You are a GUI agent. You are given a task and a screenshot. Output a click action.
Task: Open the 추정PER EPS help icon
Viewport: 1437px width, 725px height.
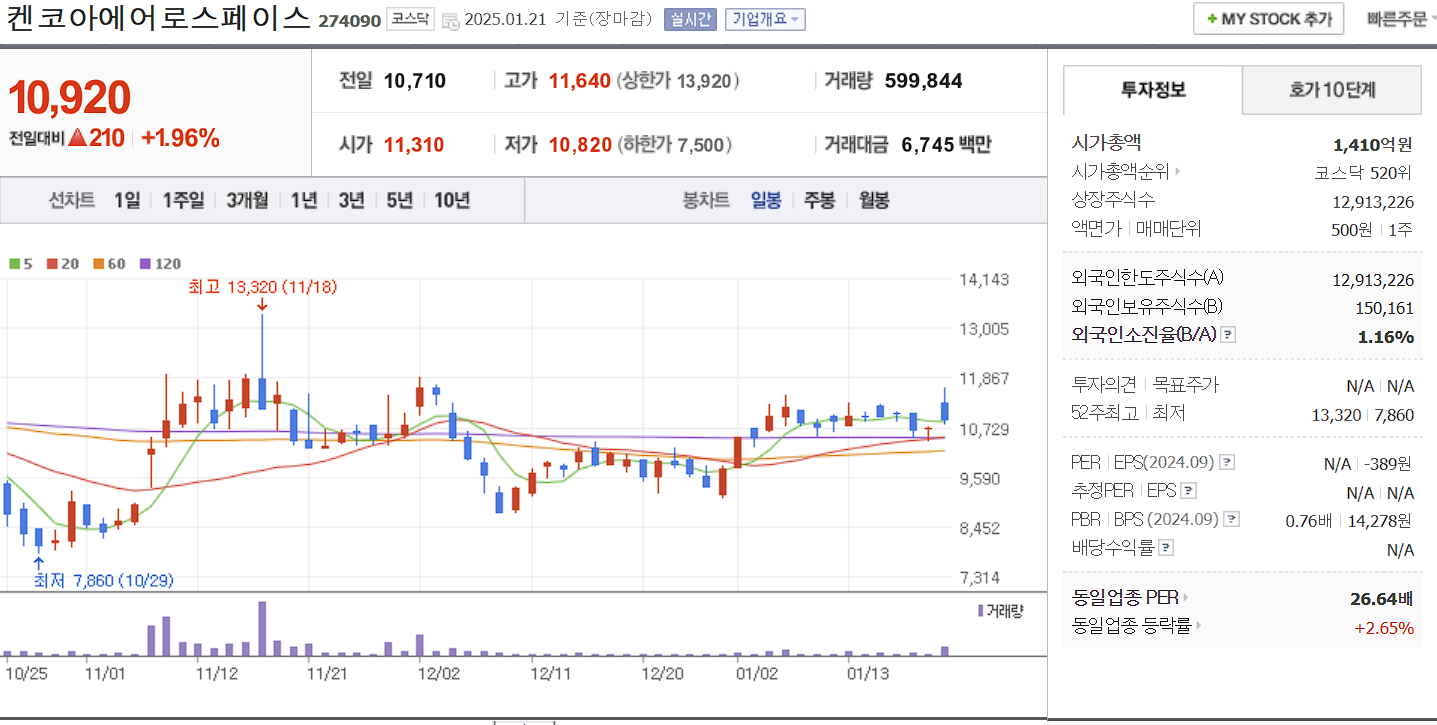point(1186,490)
